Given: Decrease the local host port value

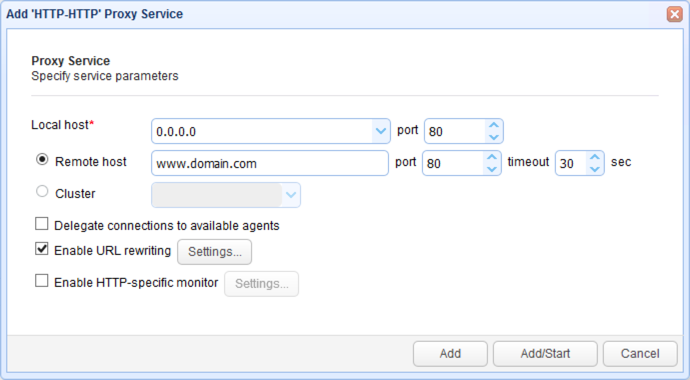Looking at the screenshot, I should coord(494,137).
